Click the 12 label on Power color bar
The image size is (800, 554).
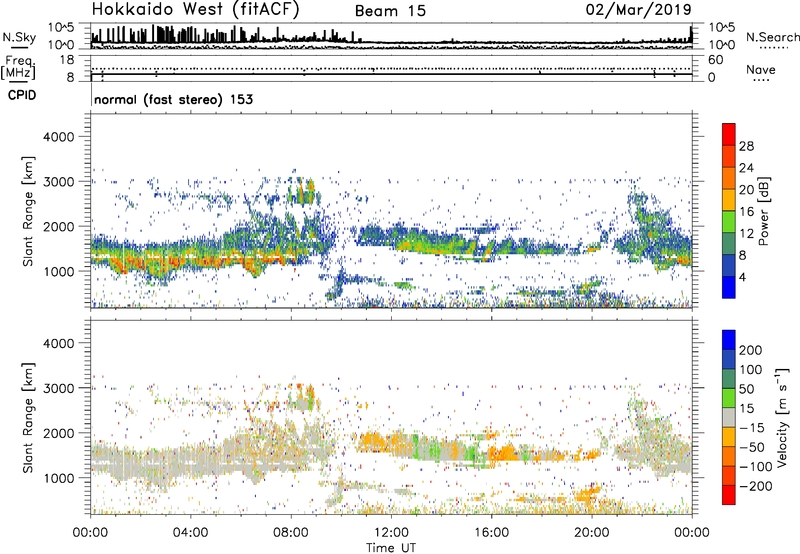click(x=746, y=234)
